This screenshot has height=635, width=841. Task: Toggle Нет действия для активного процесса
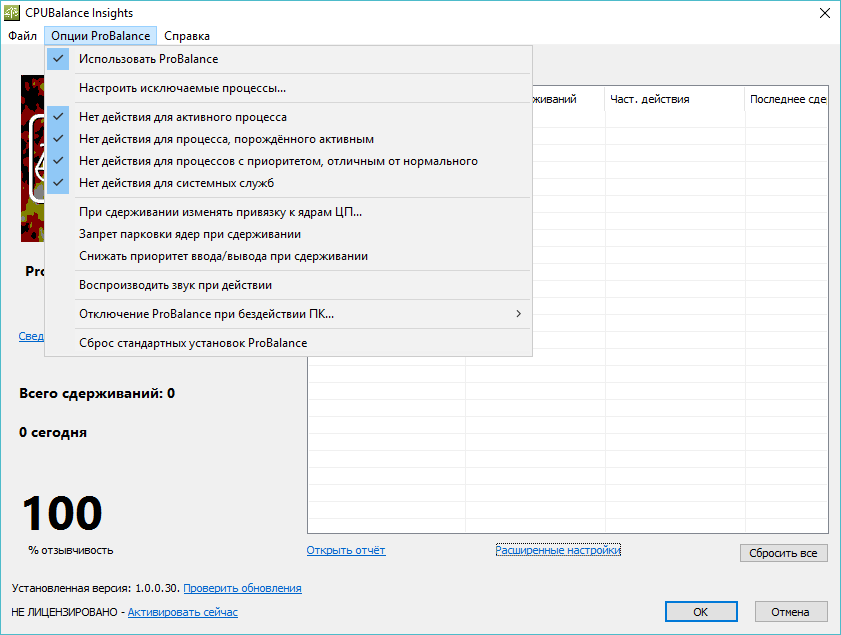point(289,117)
